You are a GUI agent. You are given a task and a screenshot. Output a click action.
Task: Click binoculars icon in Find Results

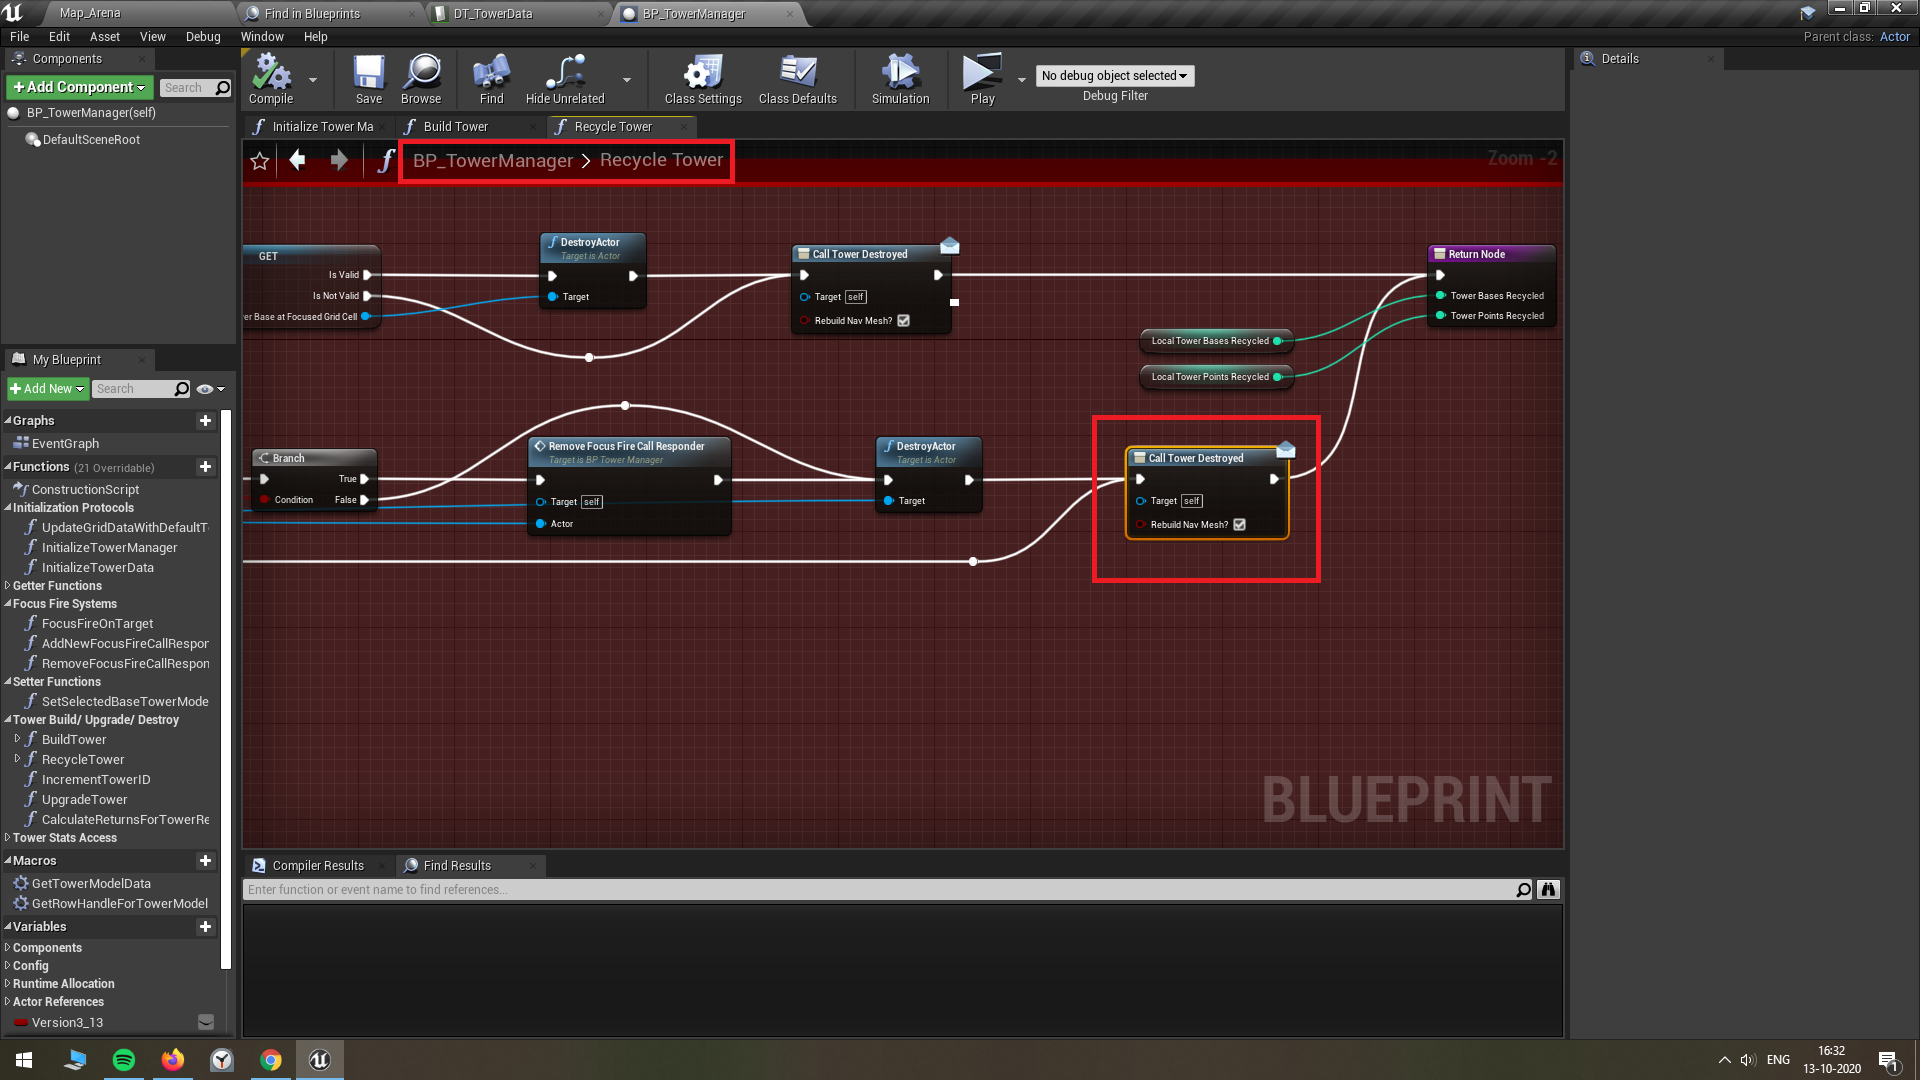(x=1548, y=889)
